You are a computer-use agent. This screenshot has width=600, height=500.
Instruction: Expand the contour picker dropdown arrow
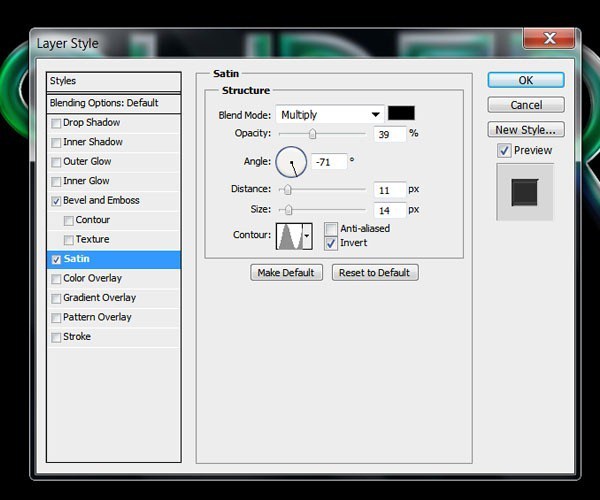(x=307, y=236)
